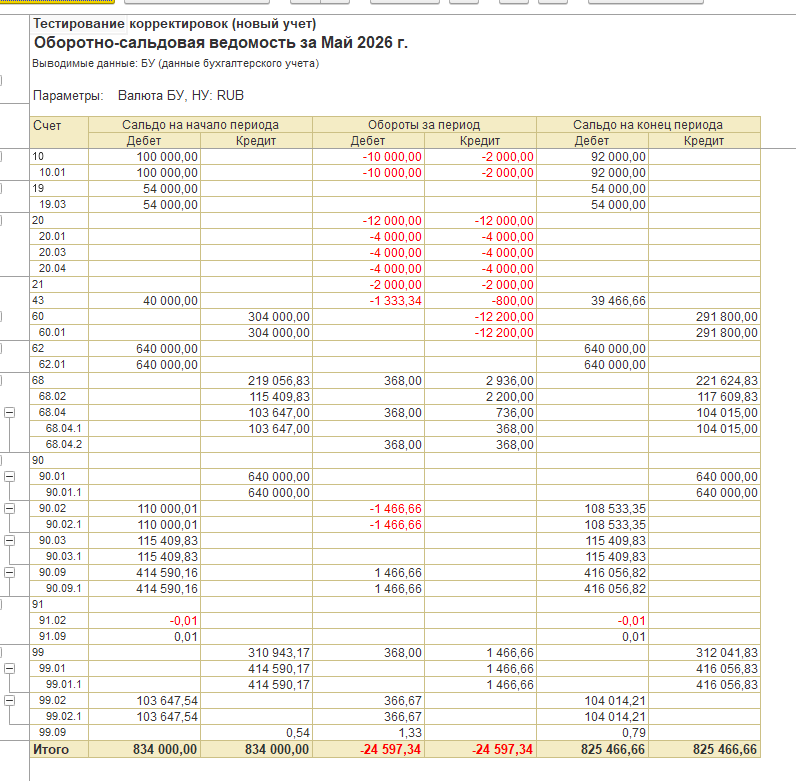This screenshot has width=796, height=781.
Task: Click the credit turnover -12 200,00 in row 60.01
Action: tap(504, 333)
